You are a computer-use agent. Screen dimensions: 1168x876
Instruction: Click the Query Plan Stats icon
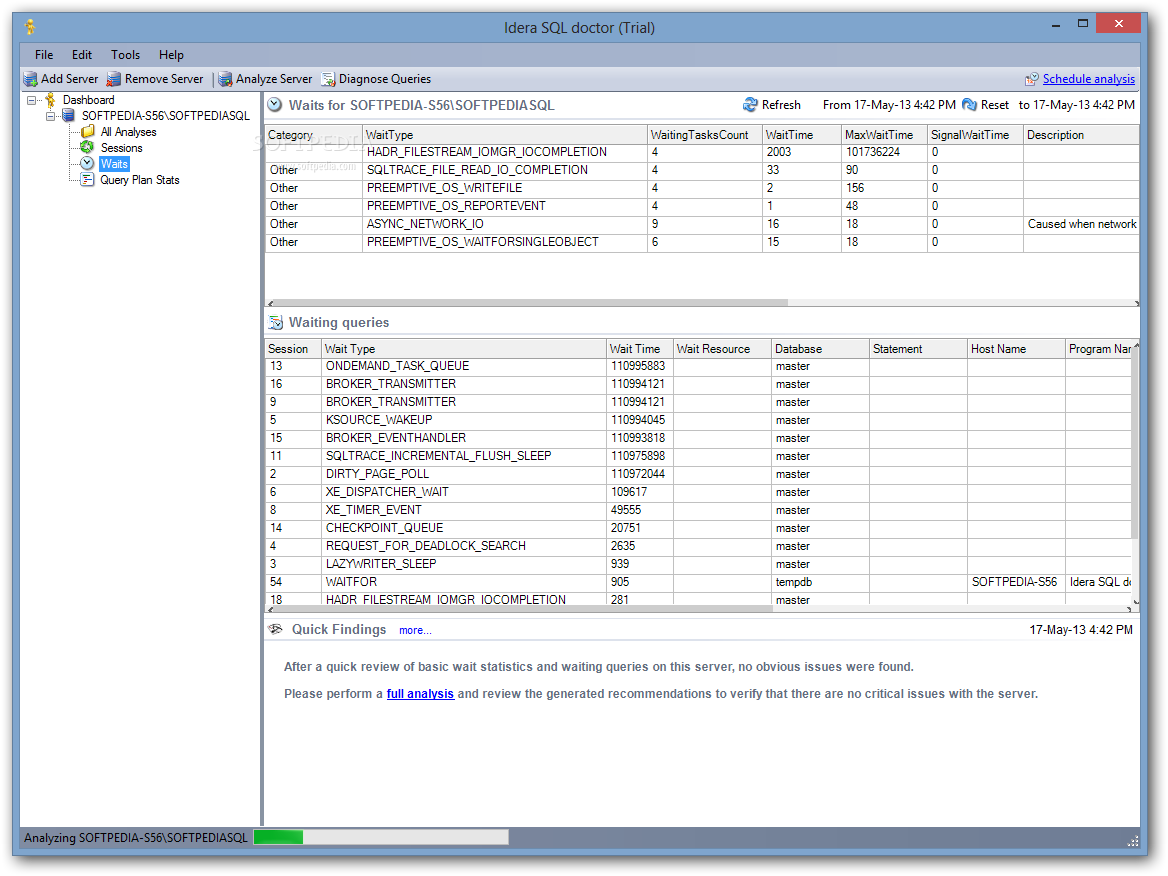[87, 180]
